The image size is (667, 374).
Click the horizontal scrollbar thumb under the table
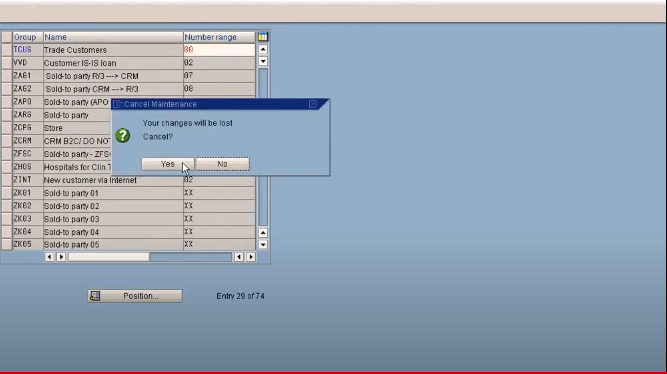(x=109, y=257)
